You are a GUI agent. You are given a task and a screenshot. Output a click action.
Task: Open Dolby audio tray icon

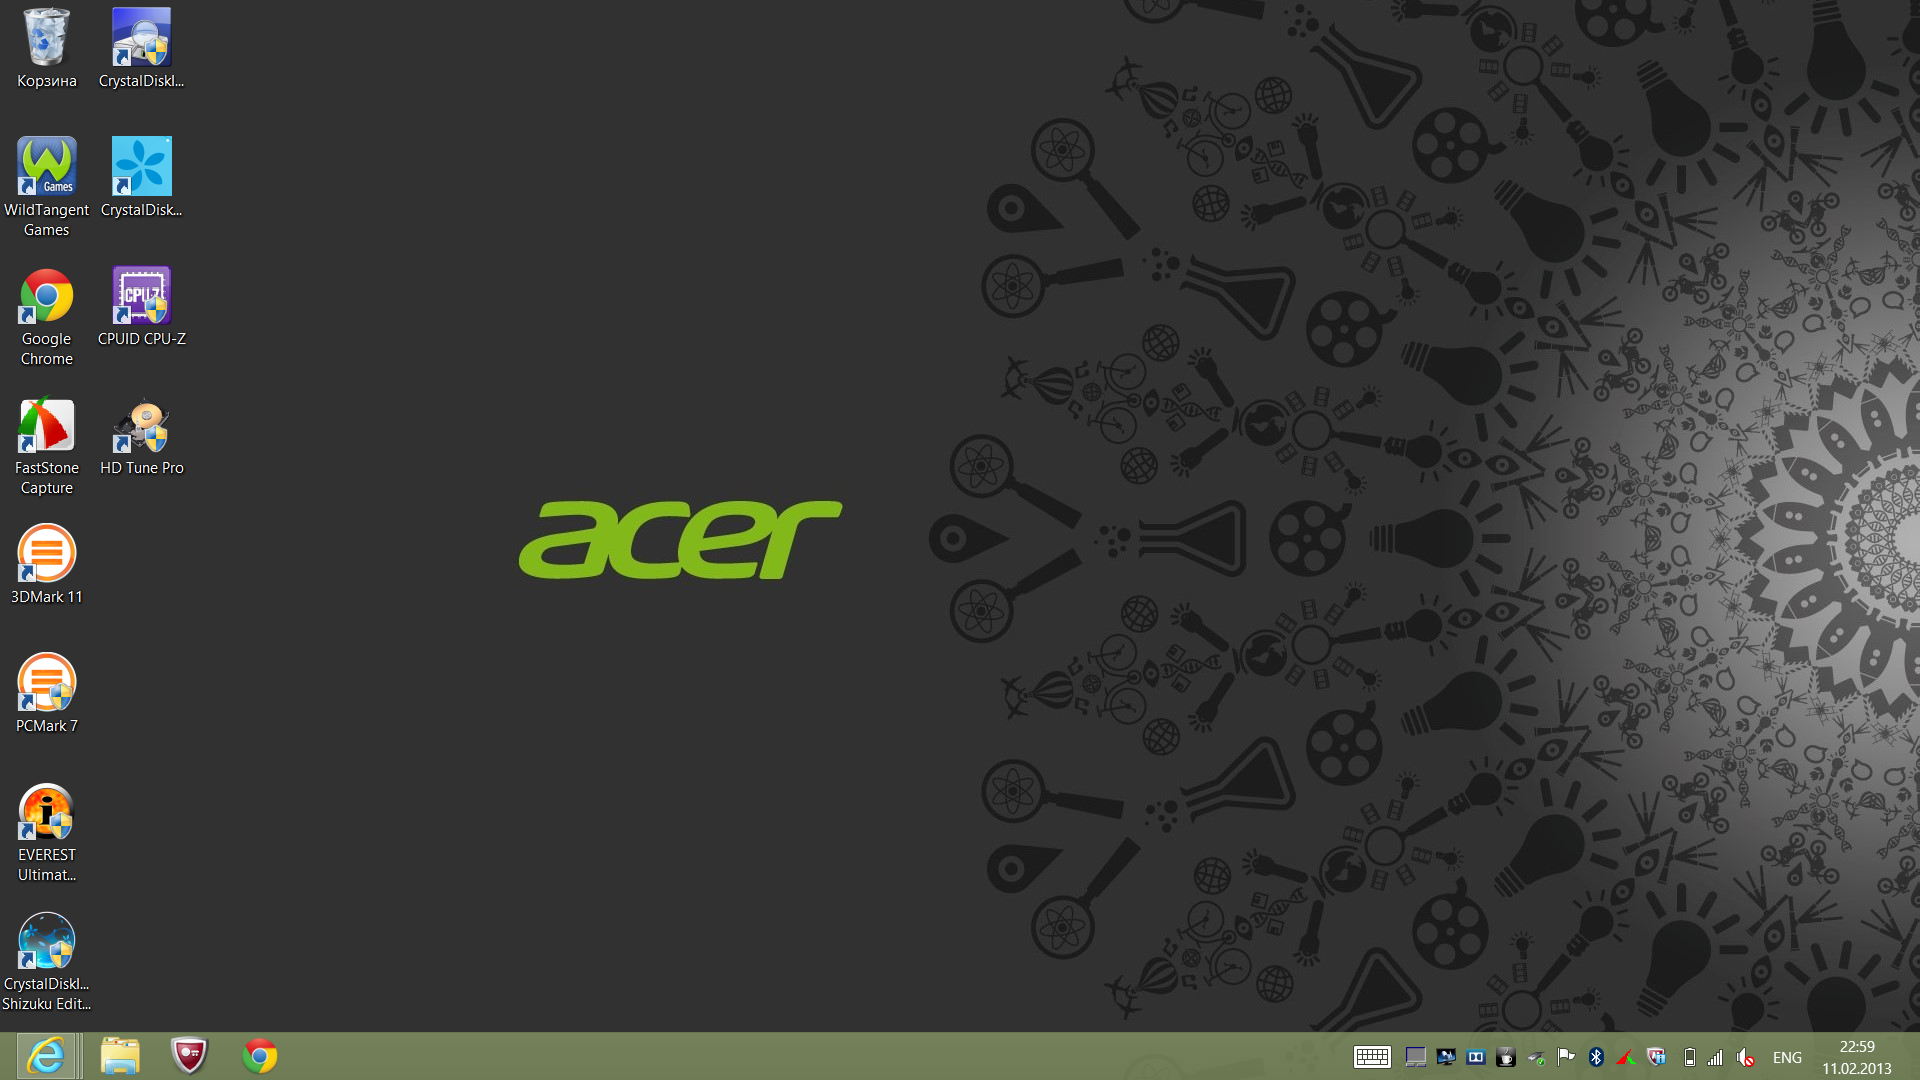(1476, 1057)
